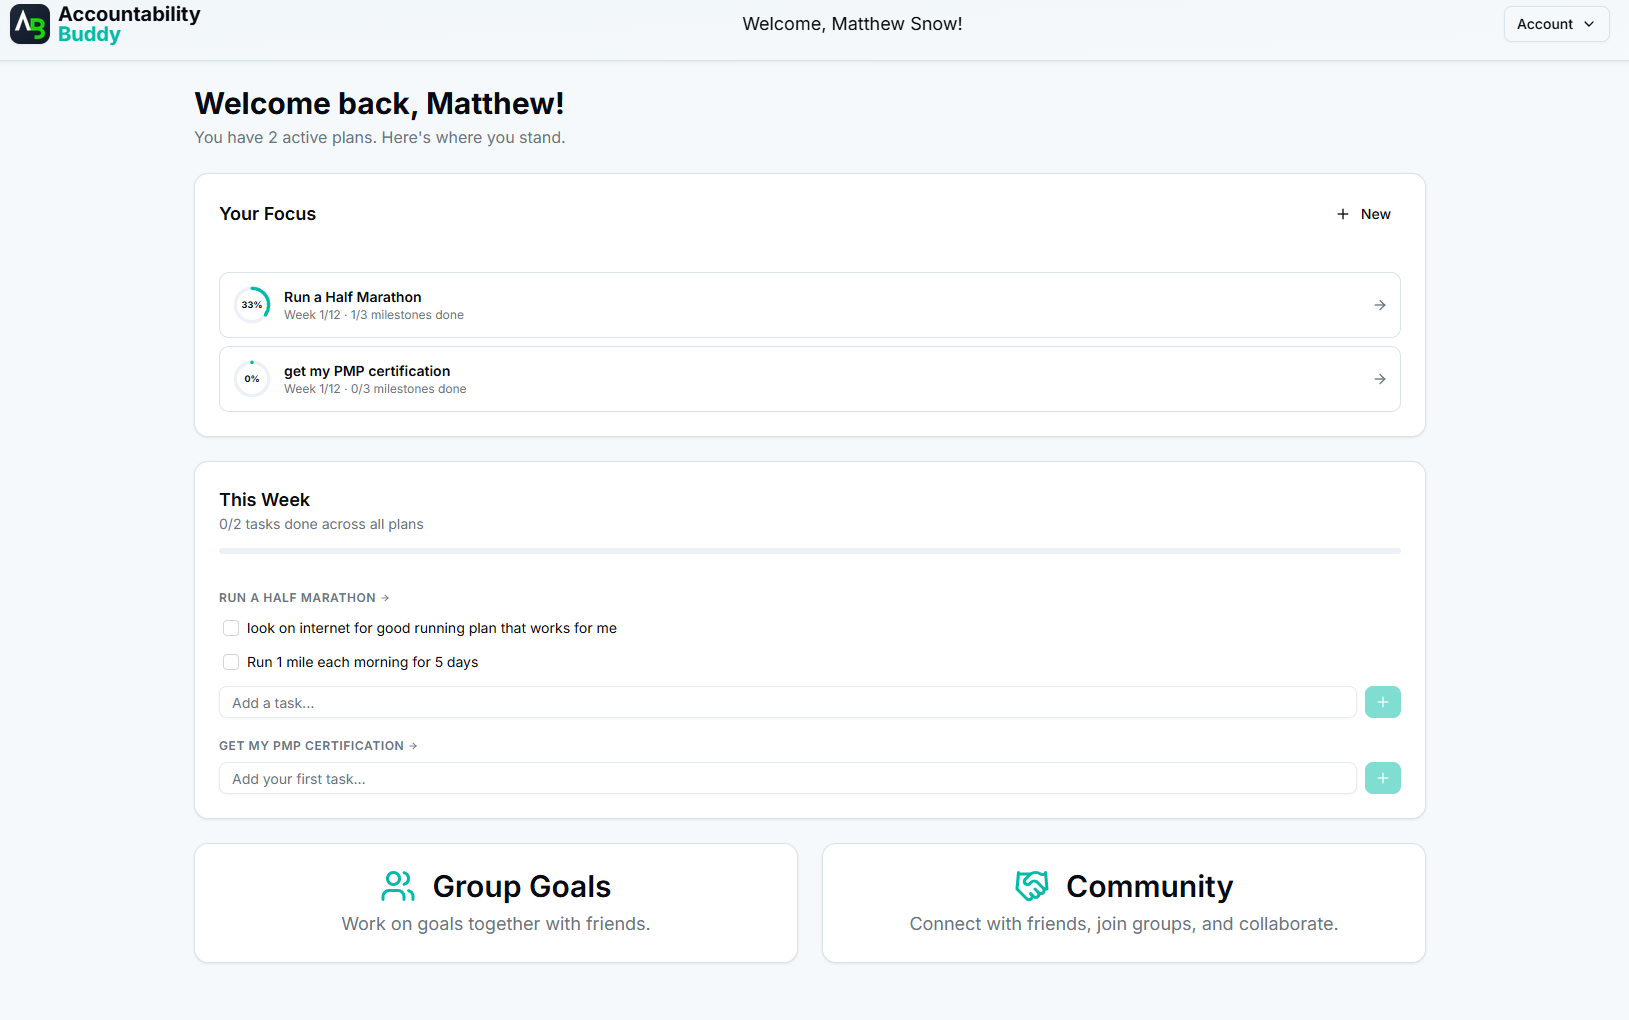Click the Accountability Buddy logo
Screen dimensions: 1629x1020
103,24
